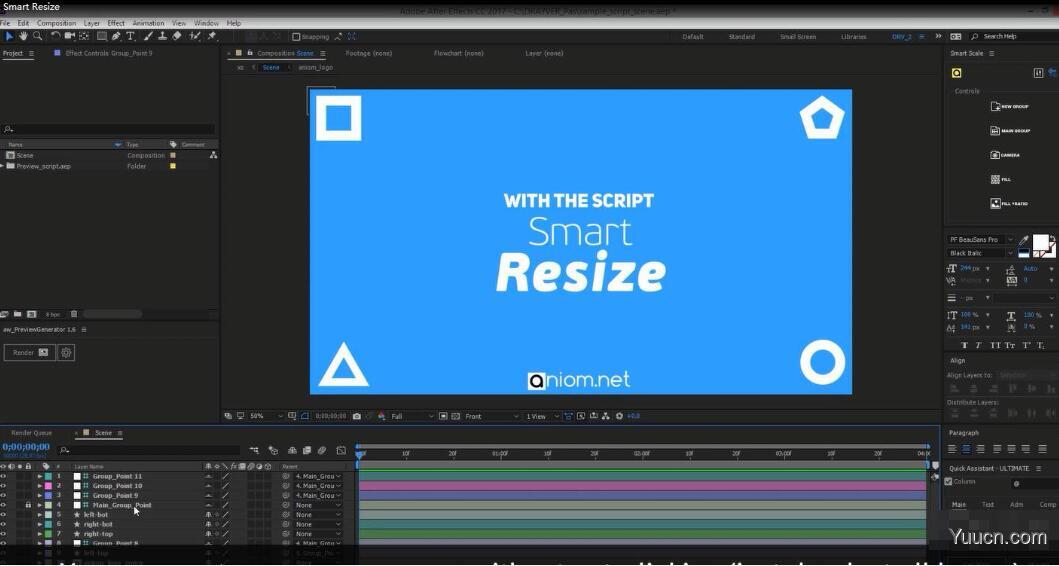
Task: Select the Clone Stamp tool
Action: pos(163,36)
